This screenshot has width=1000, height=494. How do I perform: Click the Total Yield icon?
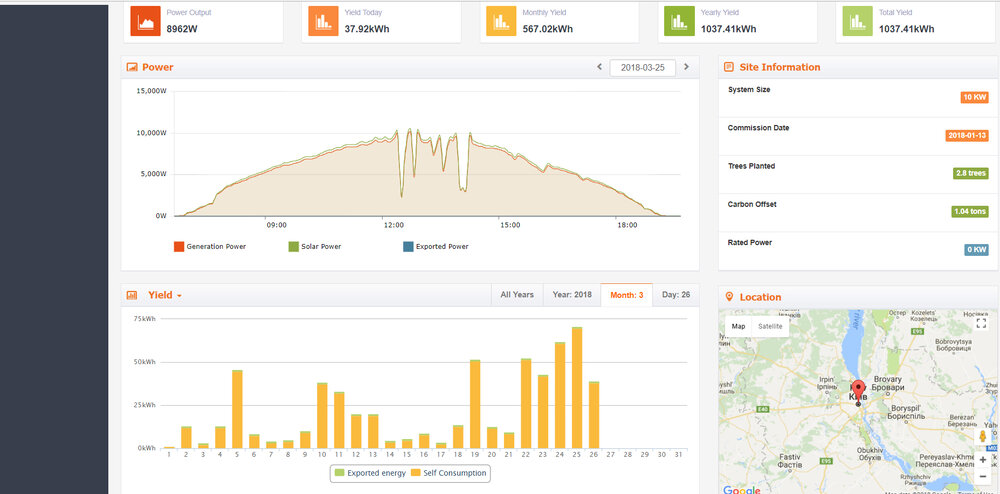tap(856, 21)
